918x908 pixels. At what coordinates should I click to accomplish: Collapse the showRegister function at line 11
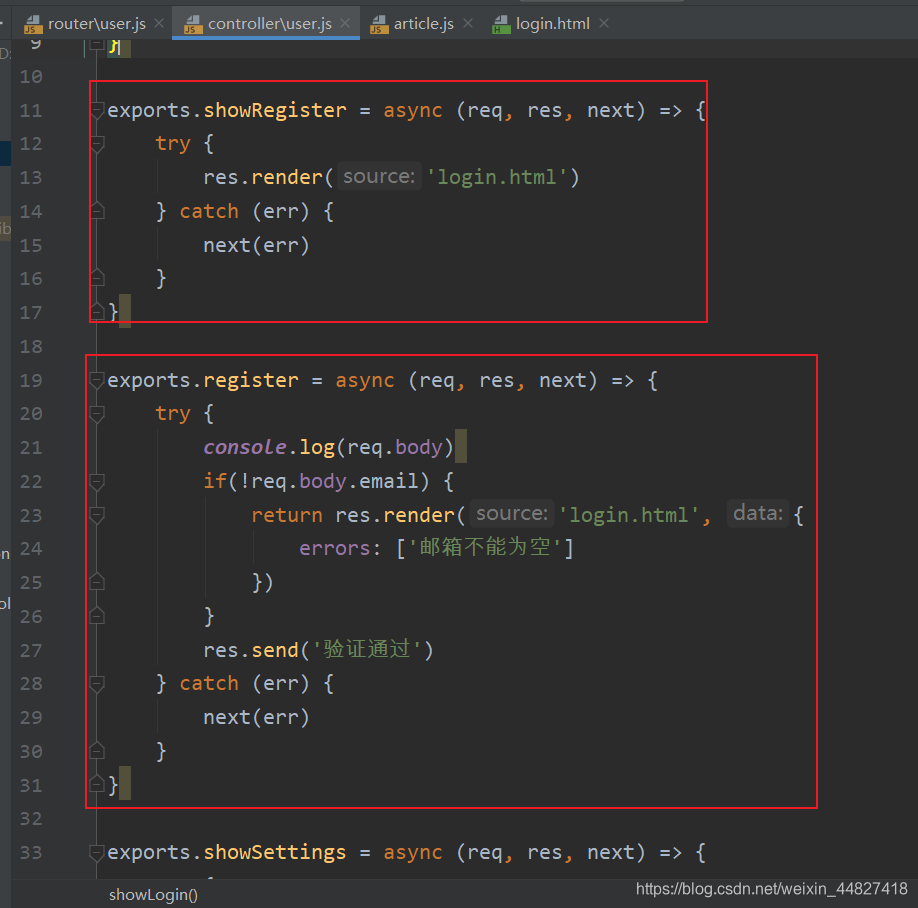(x=97, y=110)
